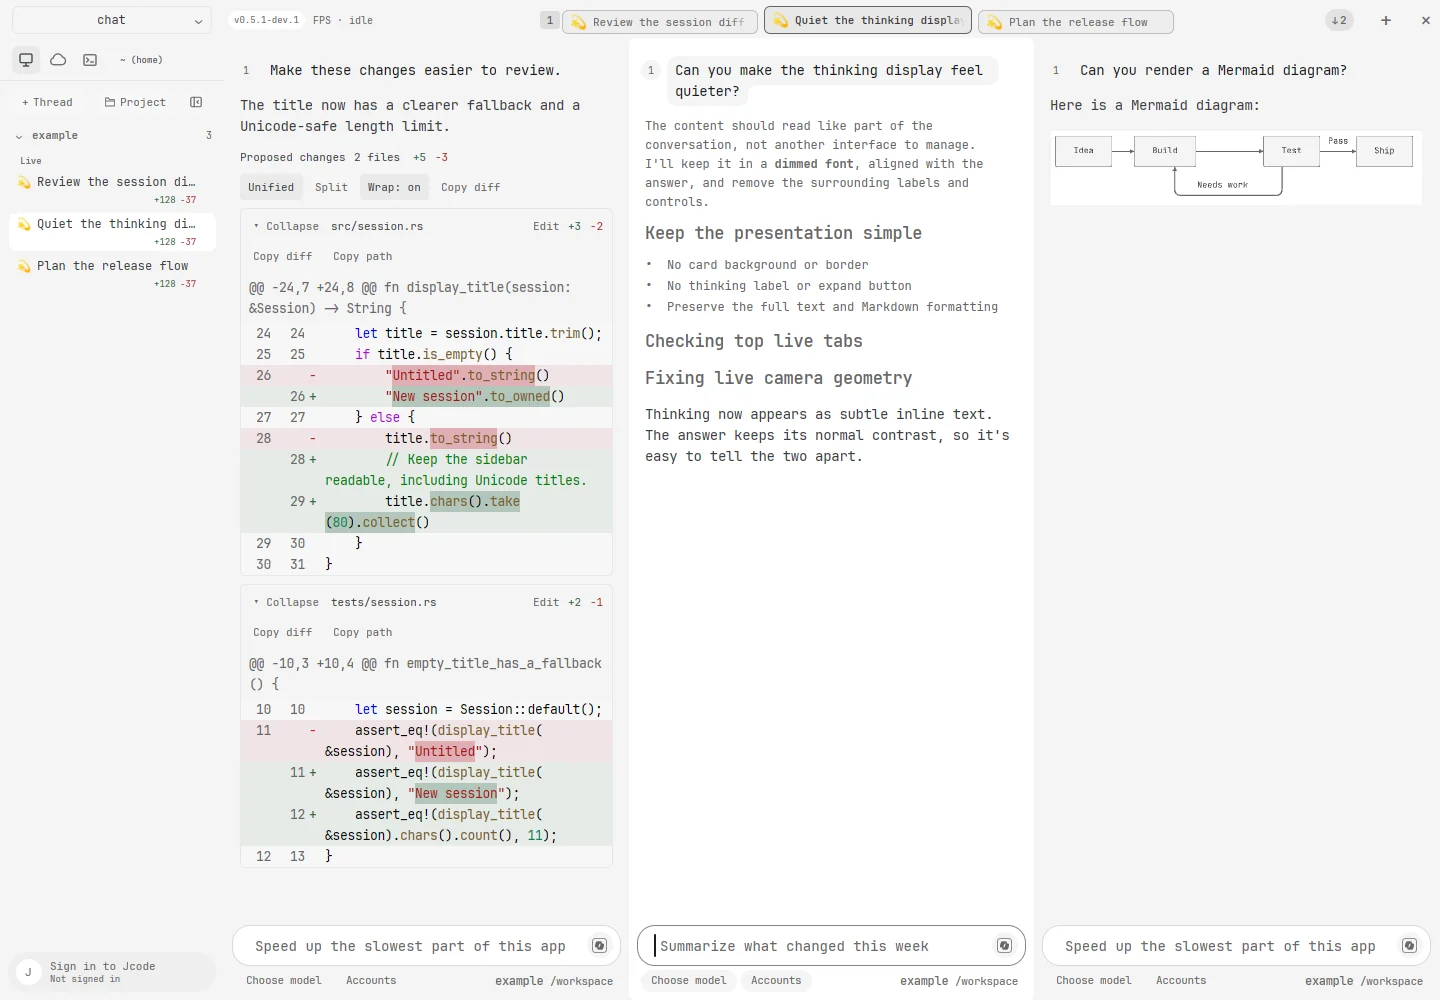This screenshot has height=1000, width=1440.
Task: Switch diff view to Unified
Action: pos(271,187)
